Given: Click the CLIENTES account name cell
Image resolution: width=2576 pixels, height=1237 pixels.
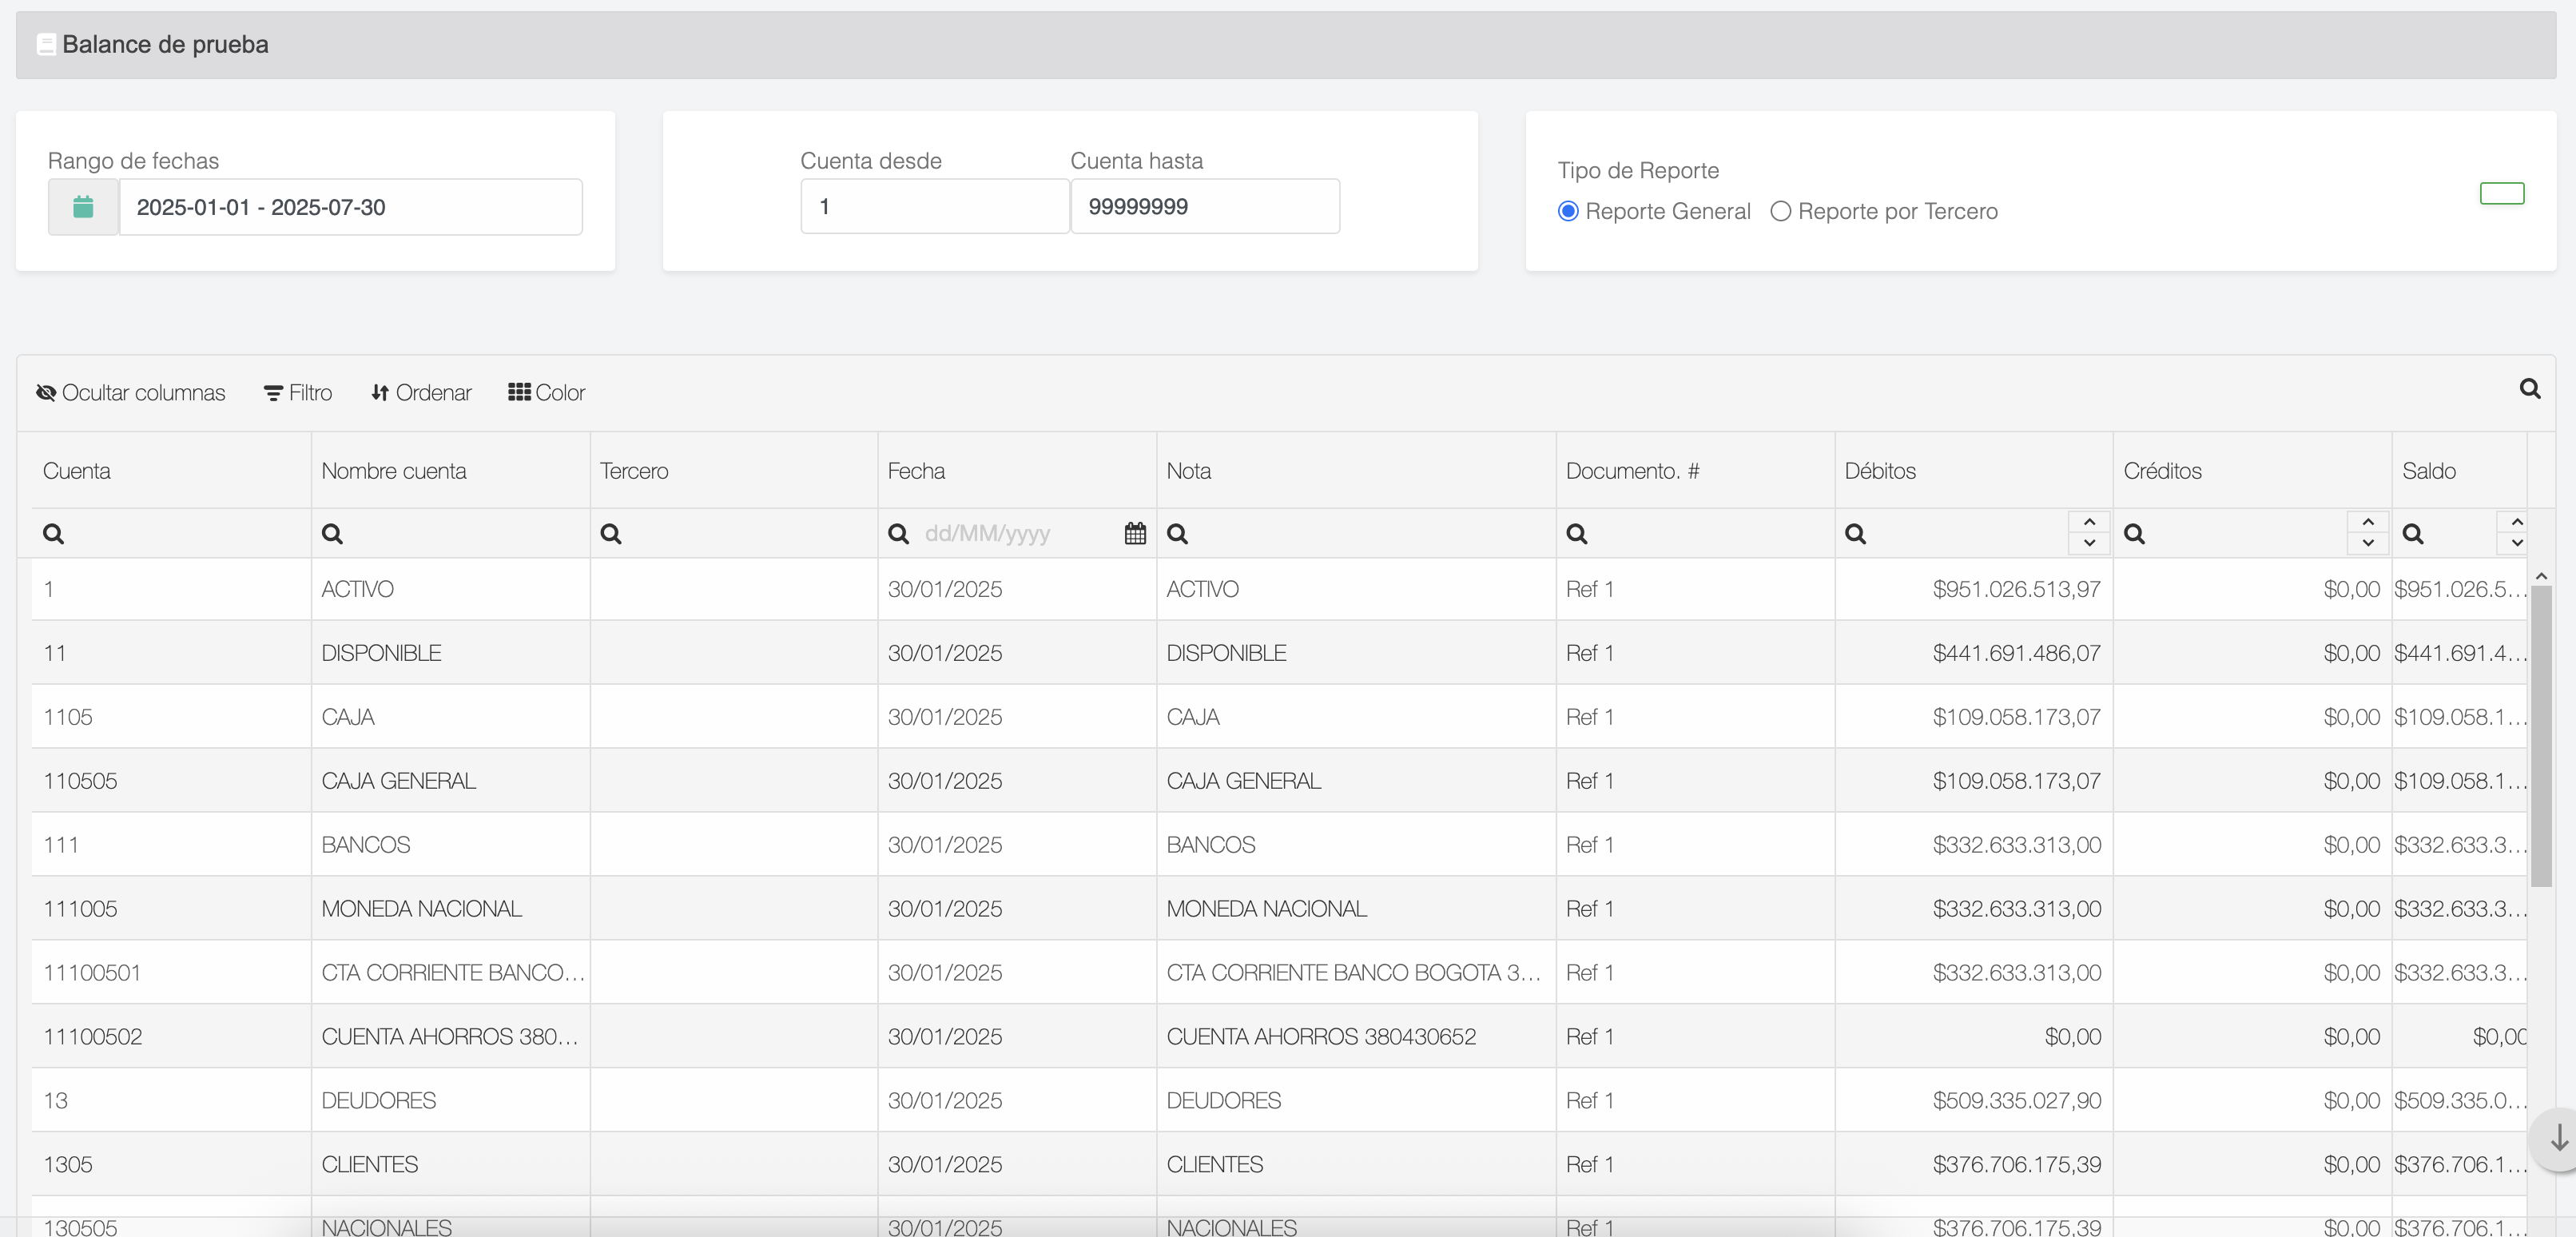Looking at the screenshot, I should click(450, 1165).
